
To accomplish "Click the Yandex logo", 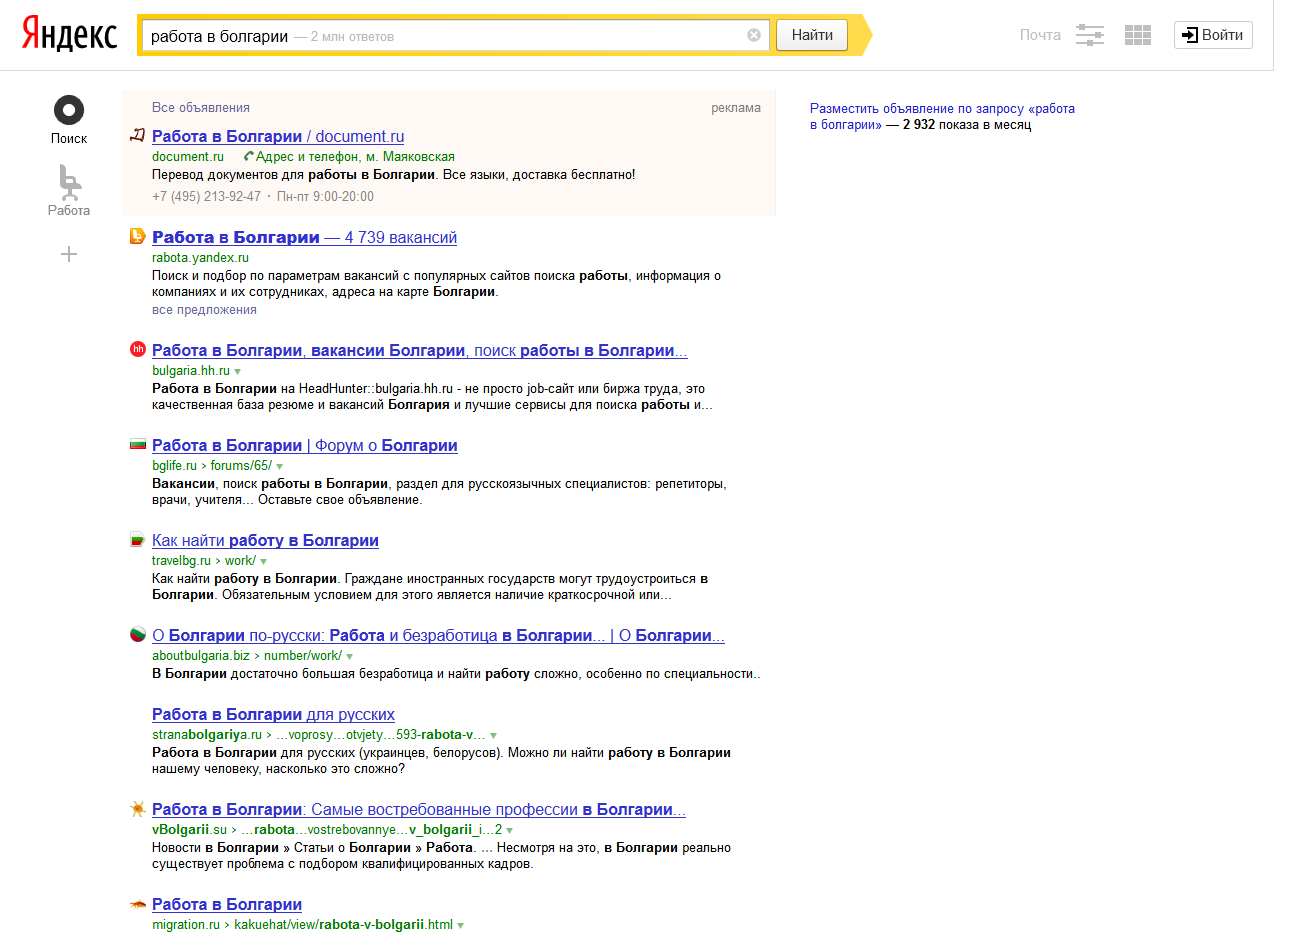I will point(70,35).
